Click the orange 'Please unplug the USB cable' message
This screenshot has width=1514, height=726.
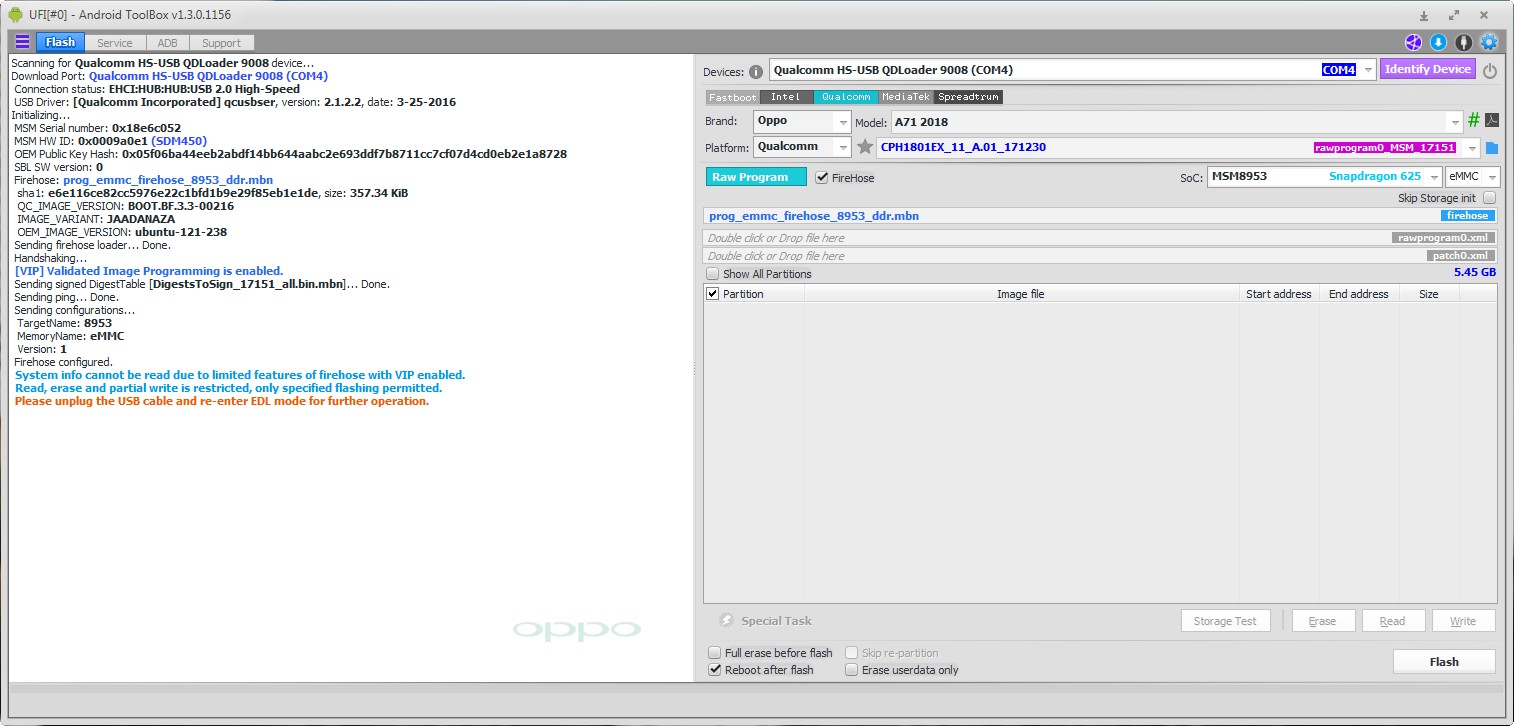[x=222, y=401]
